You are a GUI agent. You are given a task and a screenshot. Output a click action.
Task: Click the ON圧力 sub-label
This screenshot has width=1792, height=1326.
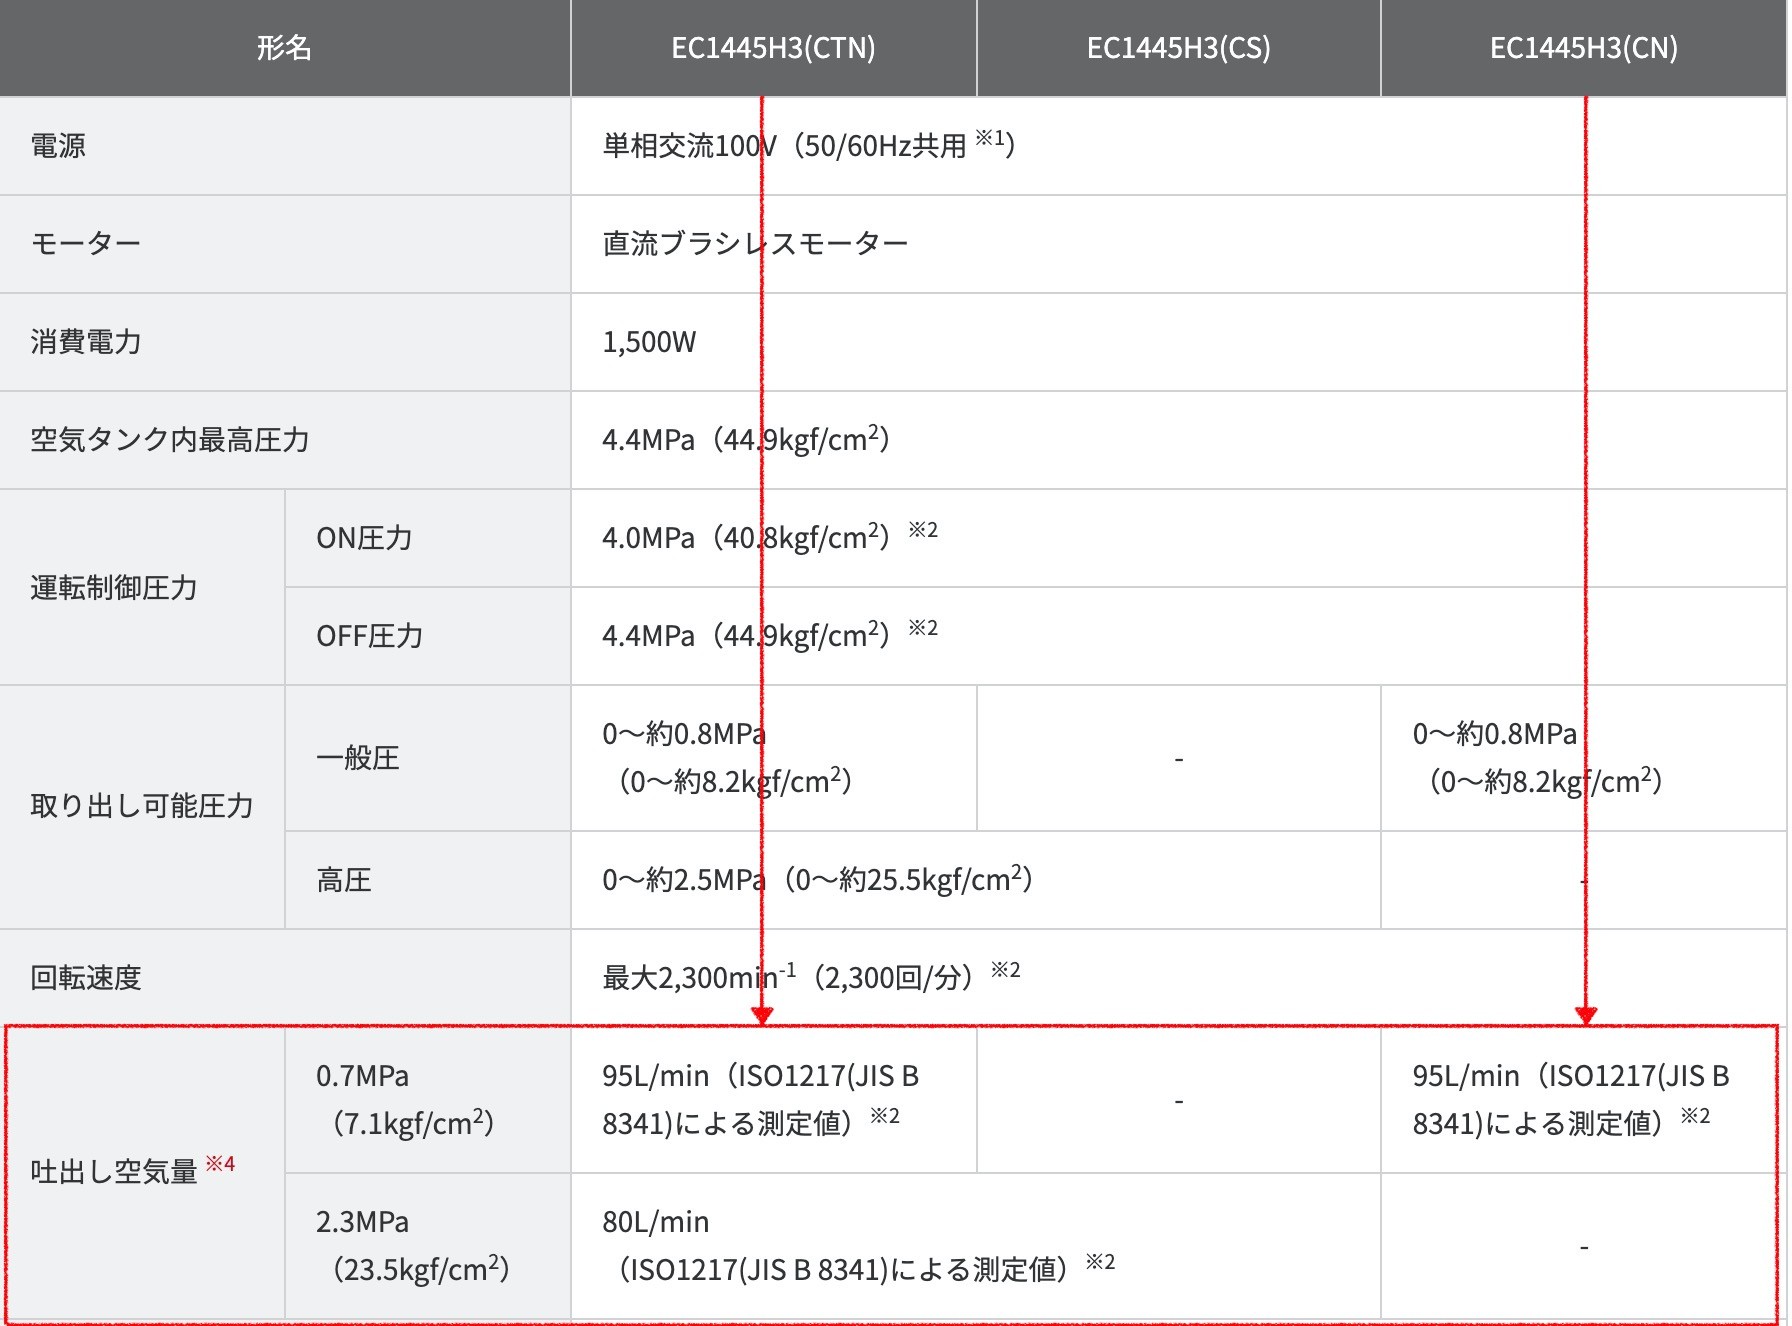point(364,538)
